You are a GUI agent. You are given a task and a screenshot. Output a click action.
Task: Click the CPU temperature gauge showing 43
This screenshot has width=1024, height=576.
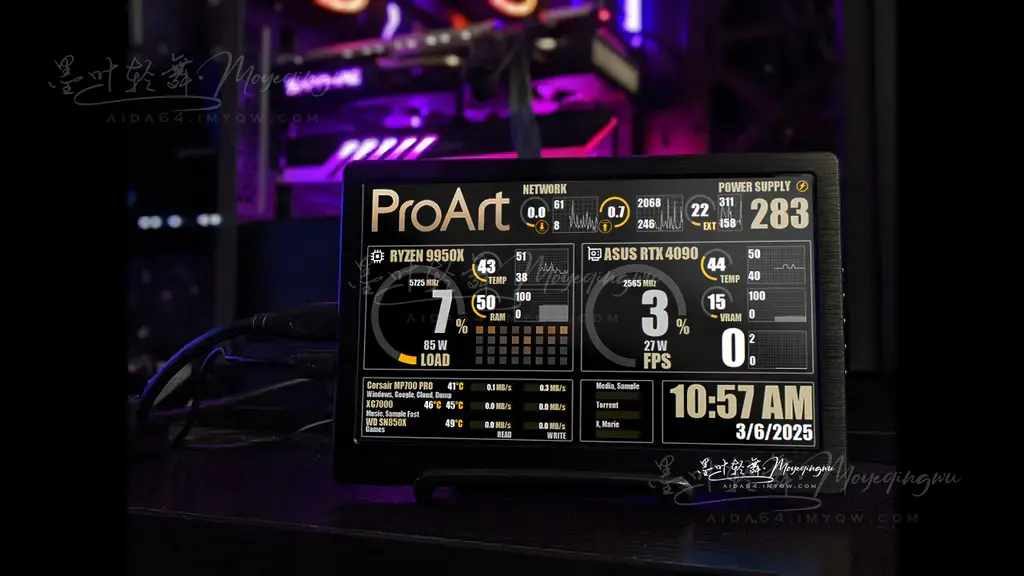pos(487,268)
